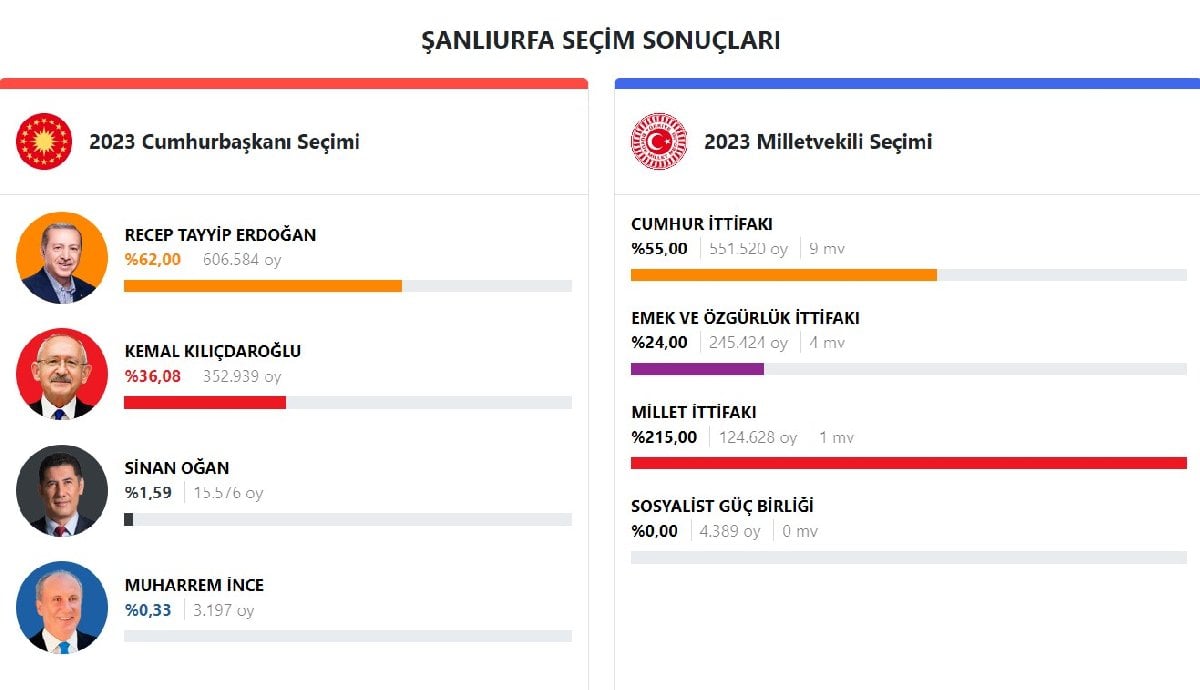The image size is (1200, 690).
Task: Click the full red Millet İttifakı bar
Action: point(908,463)
